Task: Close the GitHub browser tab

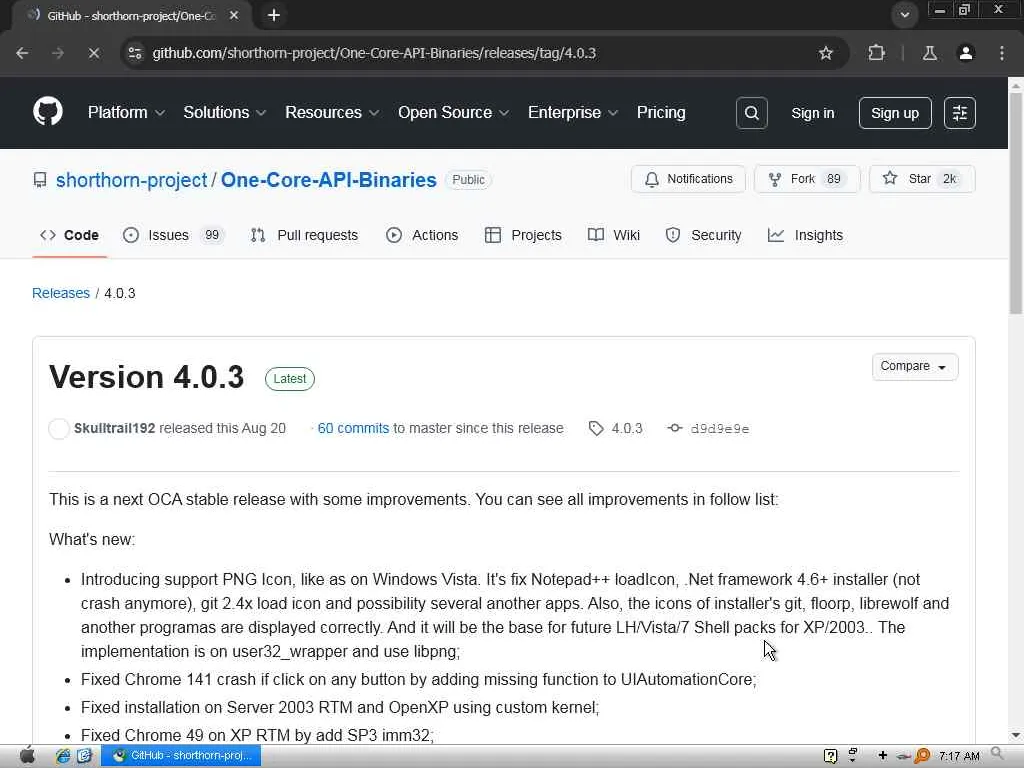Action: [234, 15]
